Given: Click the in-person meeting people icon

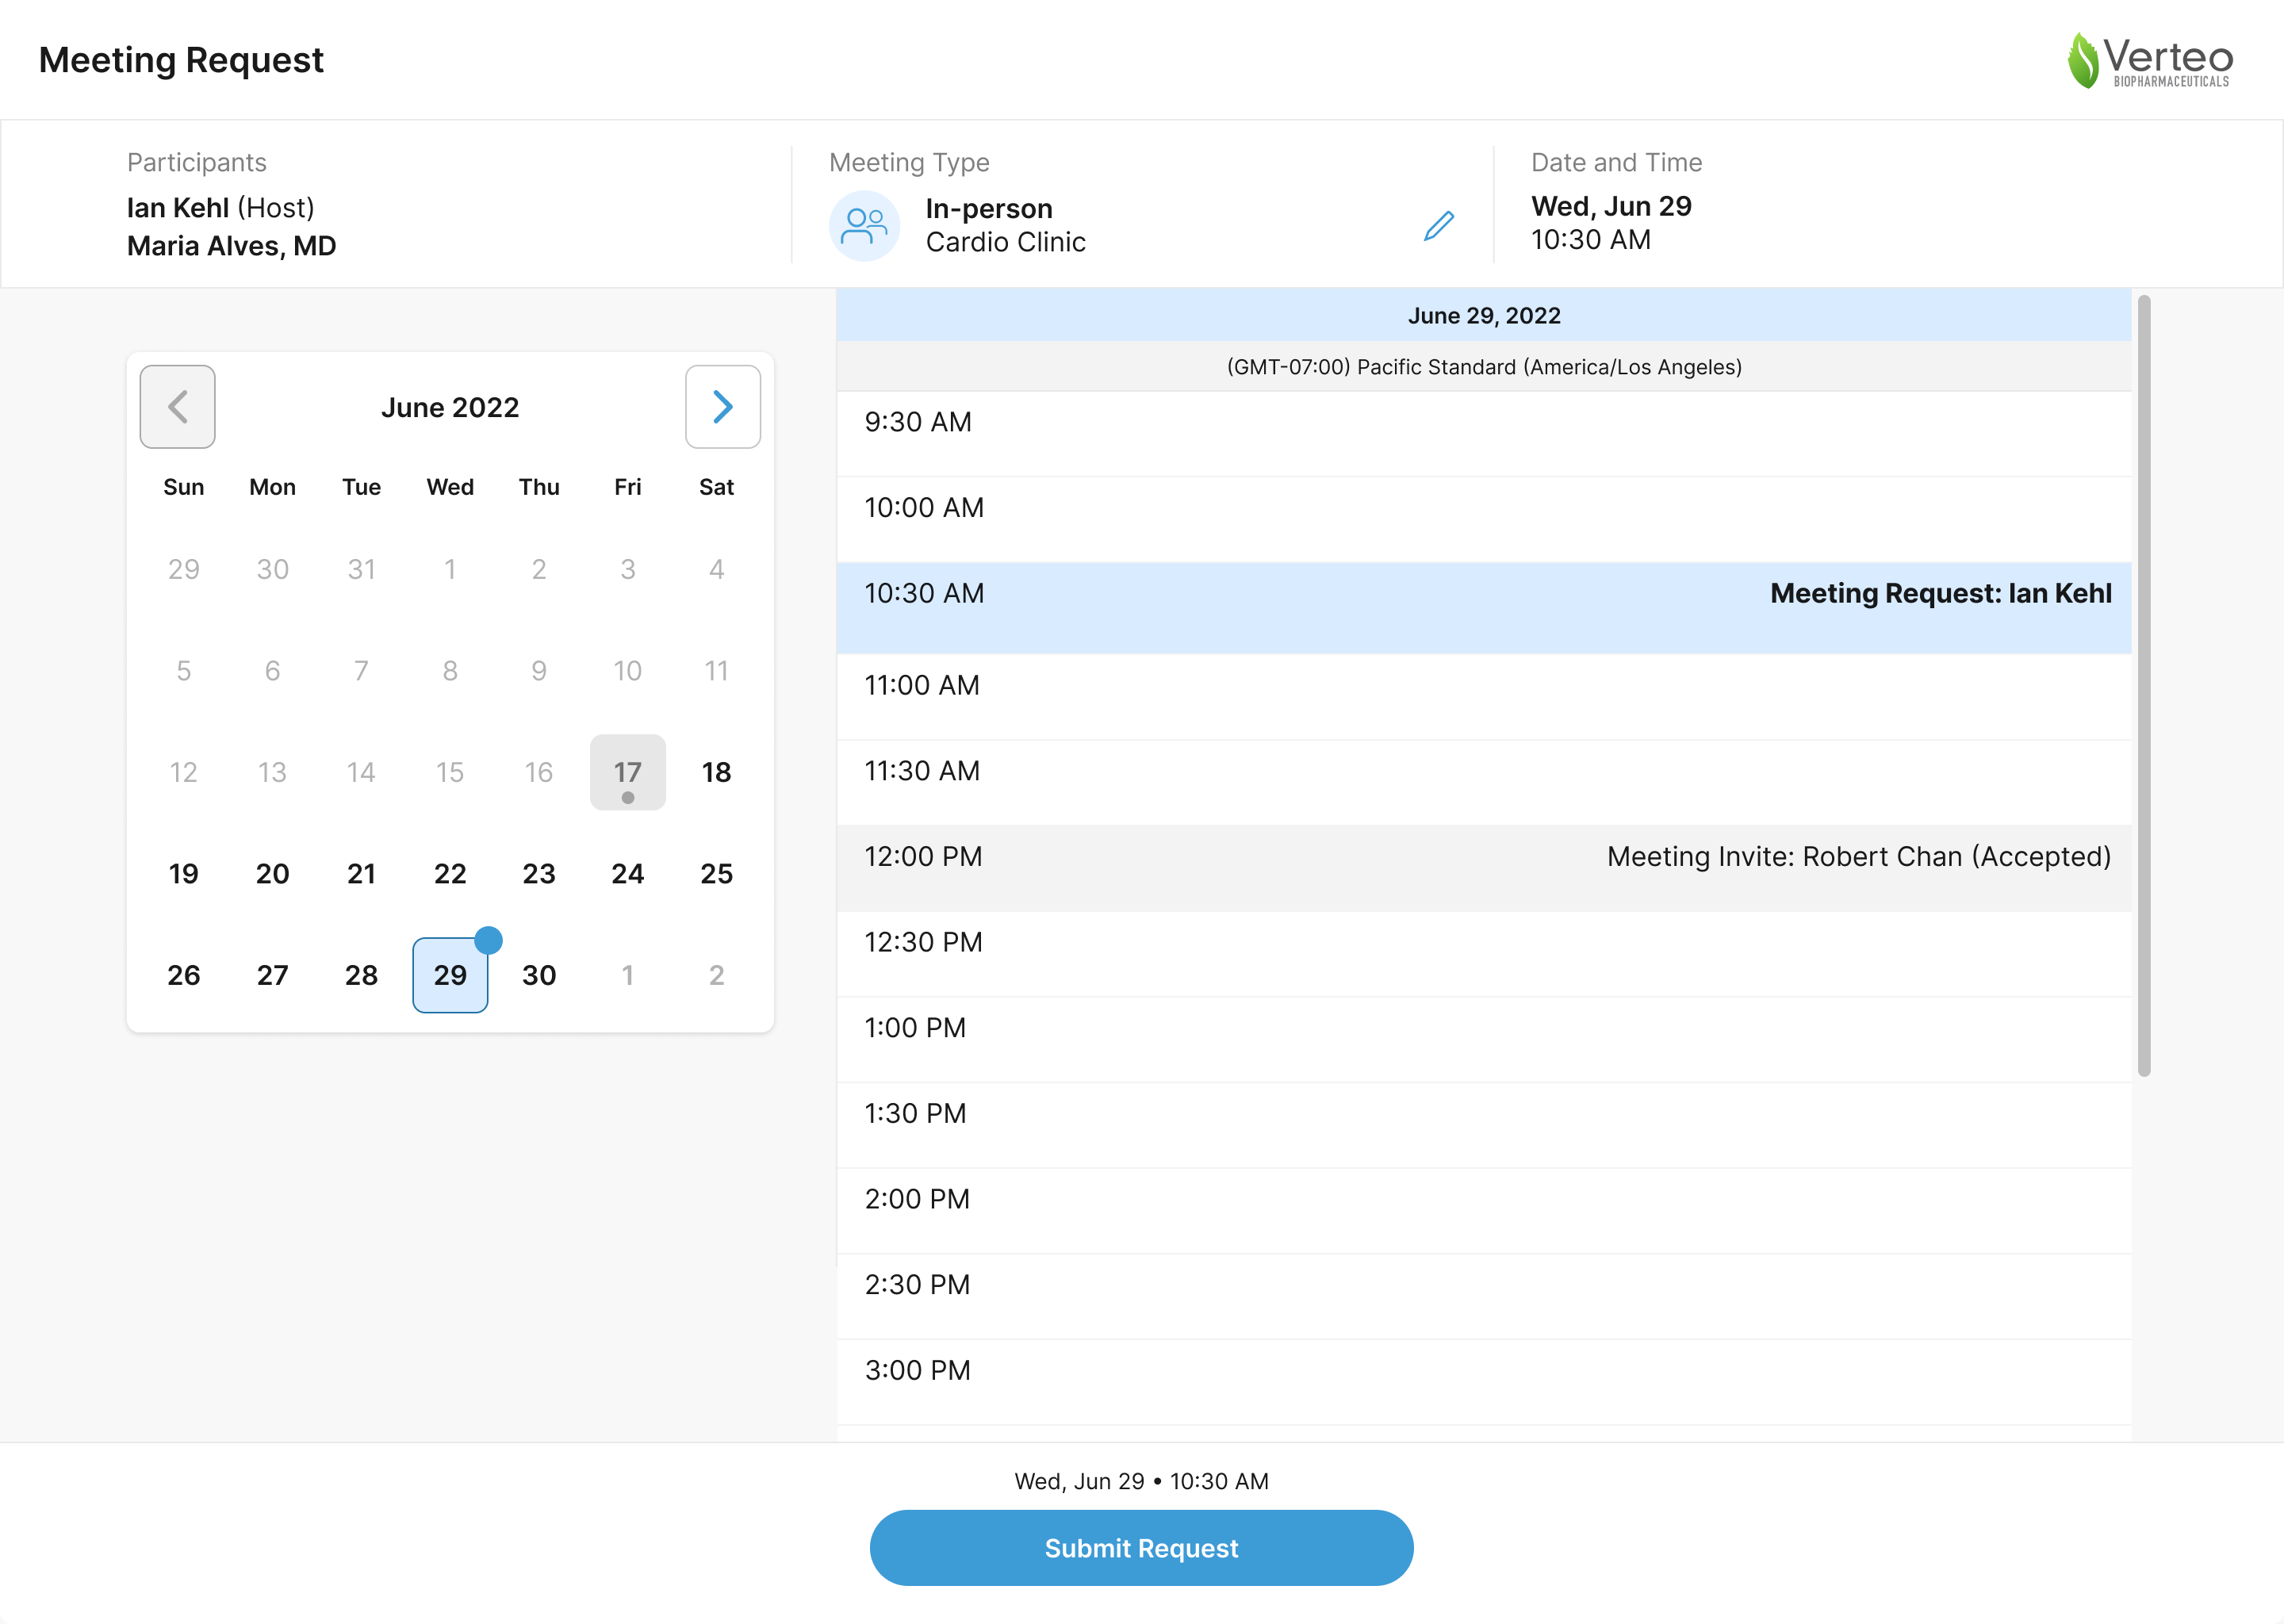Looking at the screenshot, I should click(864, 226).
